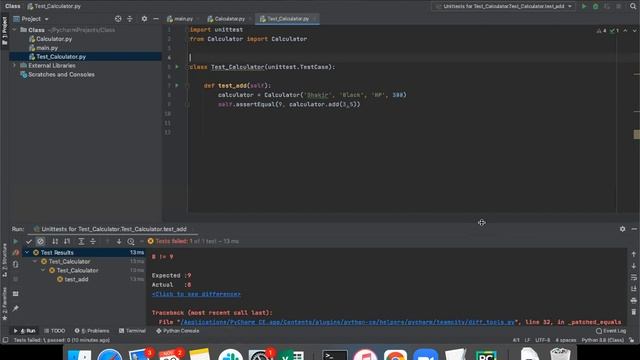The height and width of the screenshot is (360, 640).
Task: Change LF line separator in status bar
Action: 527,340
